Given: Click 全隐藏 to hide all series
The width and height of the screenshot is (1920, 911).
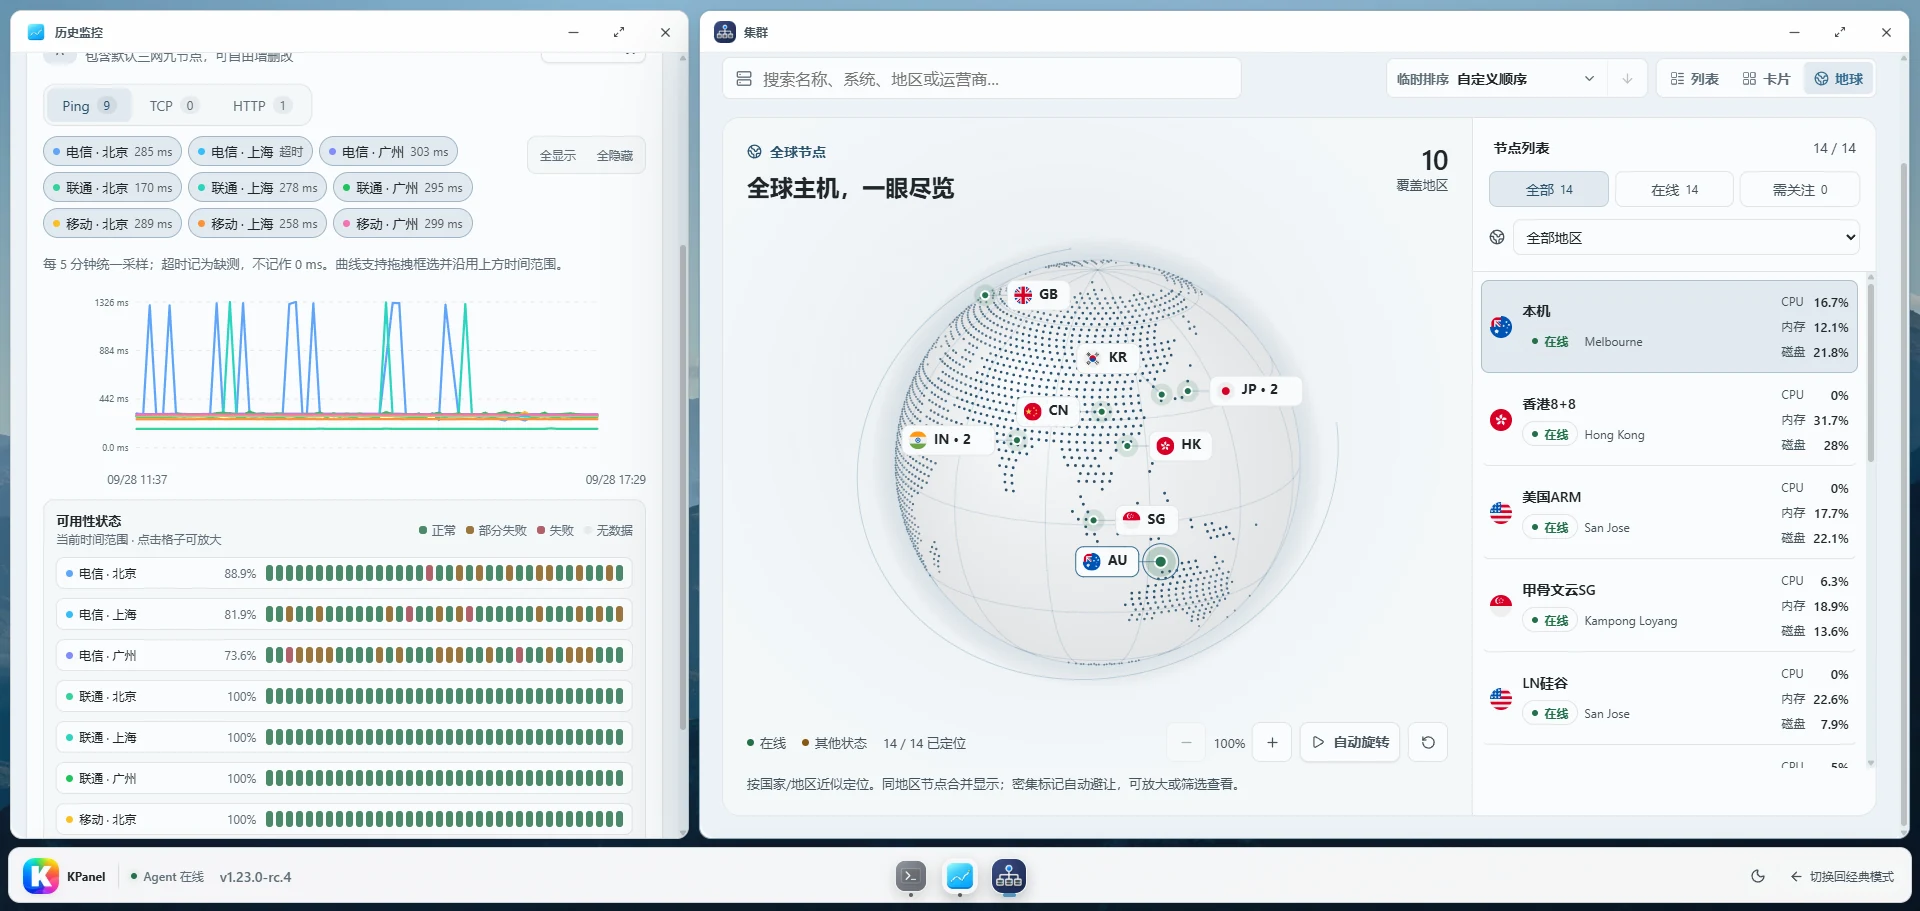Looking at the screenshot, I should (x=615, y=156).
